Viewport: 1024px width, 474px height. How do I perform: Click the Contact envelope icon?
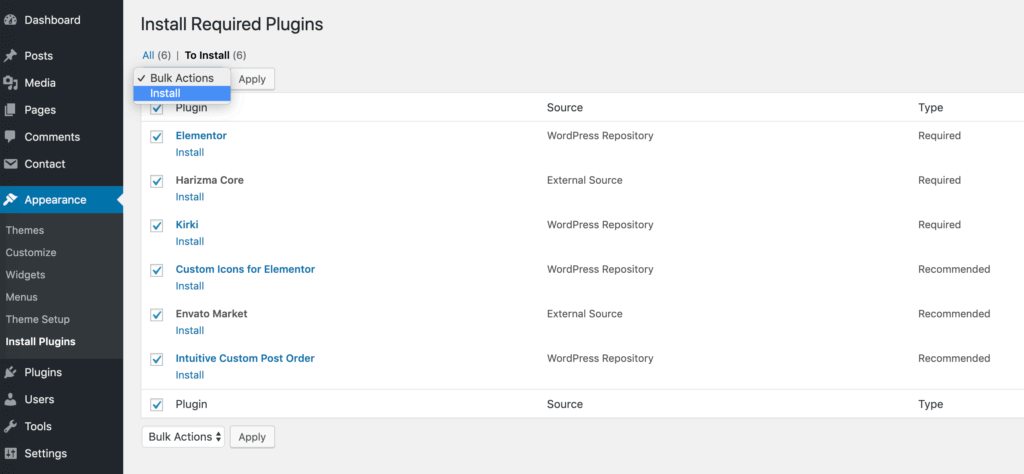click(x=10, y=164)
